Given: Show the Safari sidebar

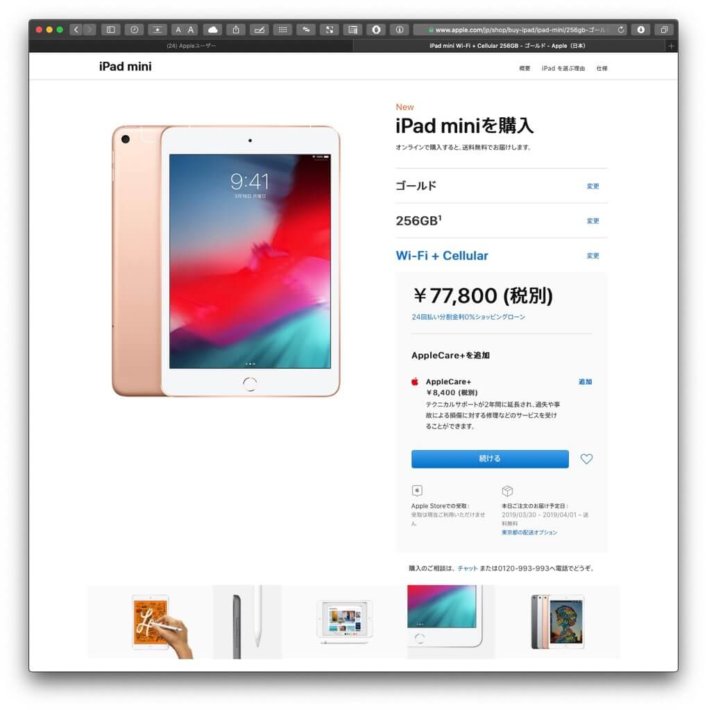Looking at the screenshot, I should 111,30.
